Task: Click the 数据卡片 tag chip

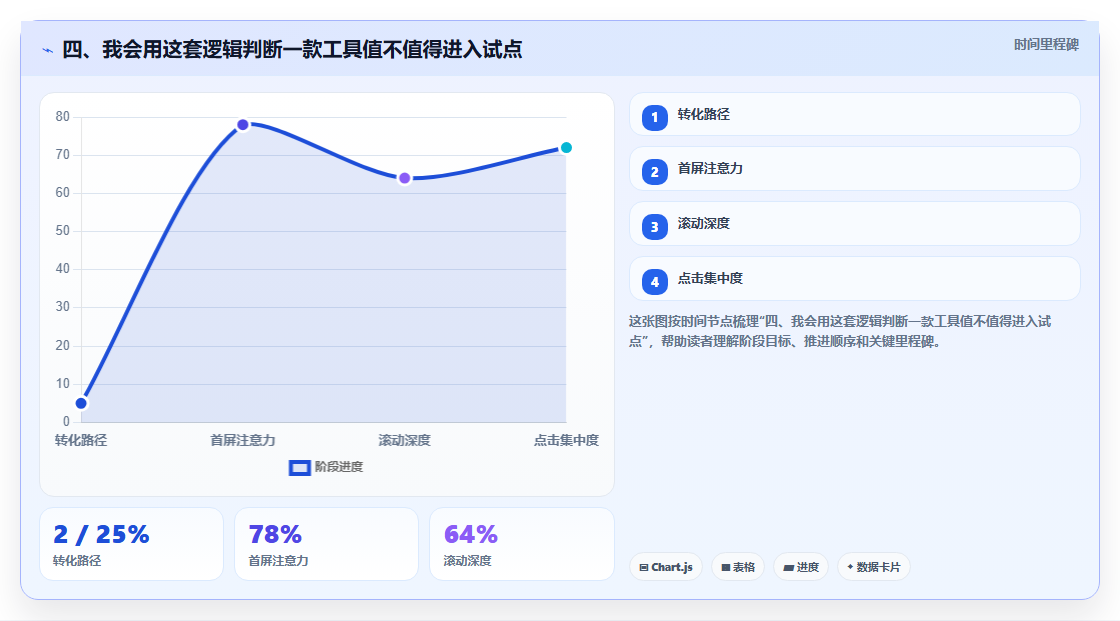Action: pos(874,567)
